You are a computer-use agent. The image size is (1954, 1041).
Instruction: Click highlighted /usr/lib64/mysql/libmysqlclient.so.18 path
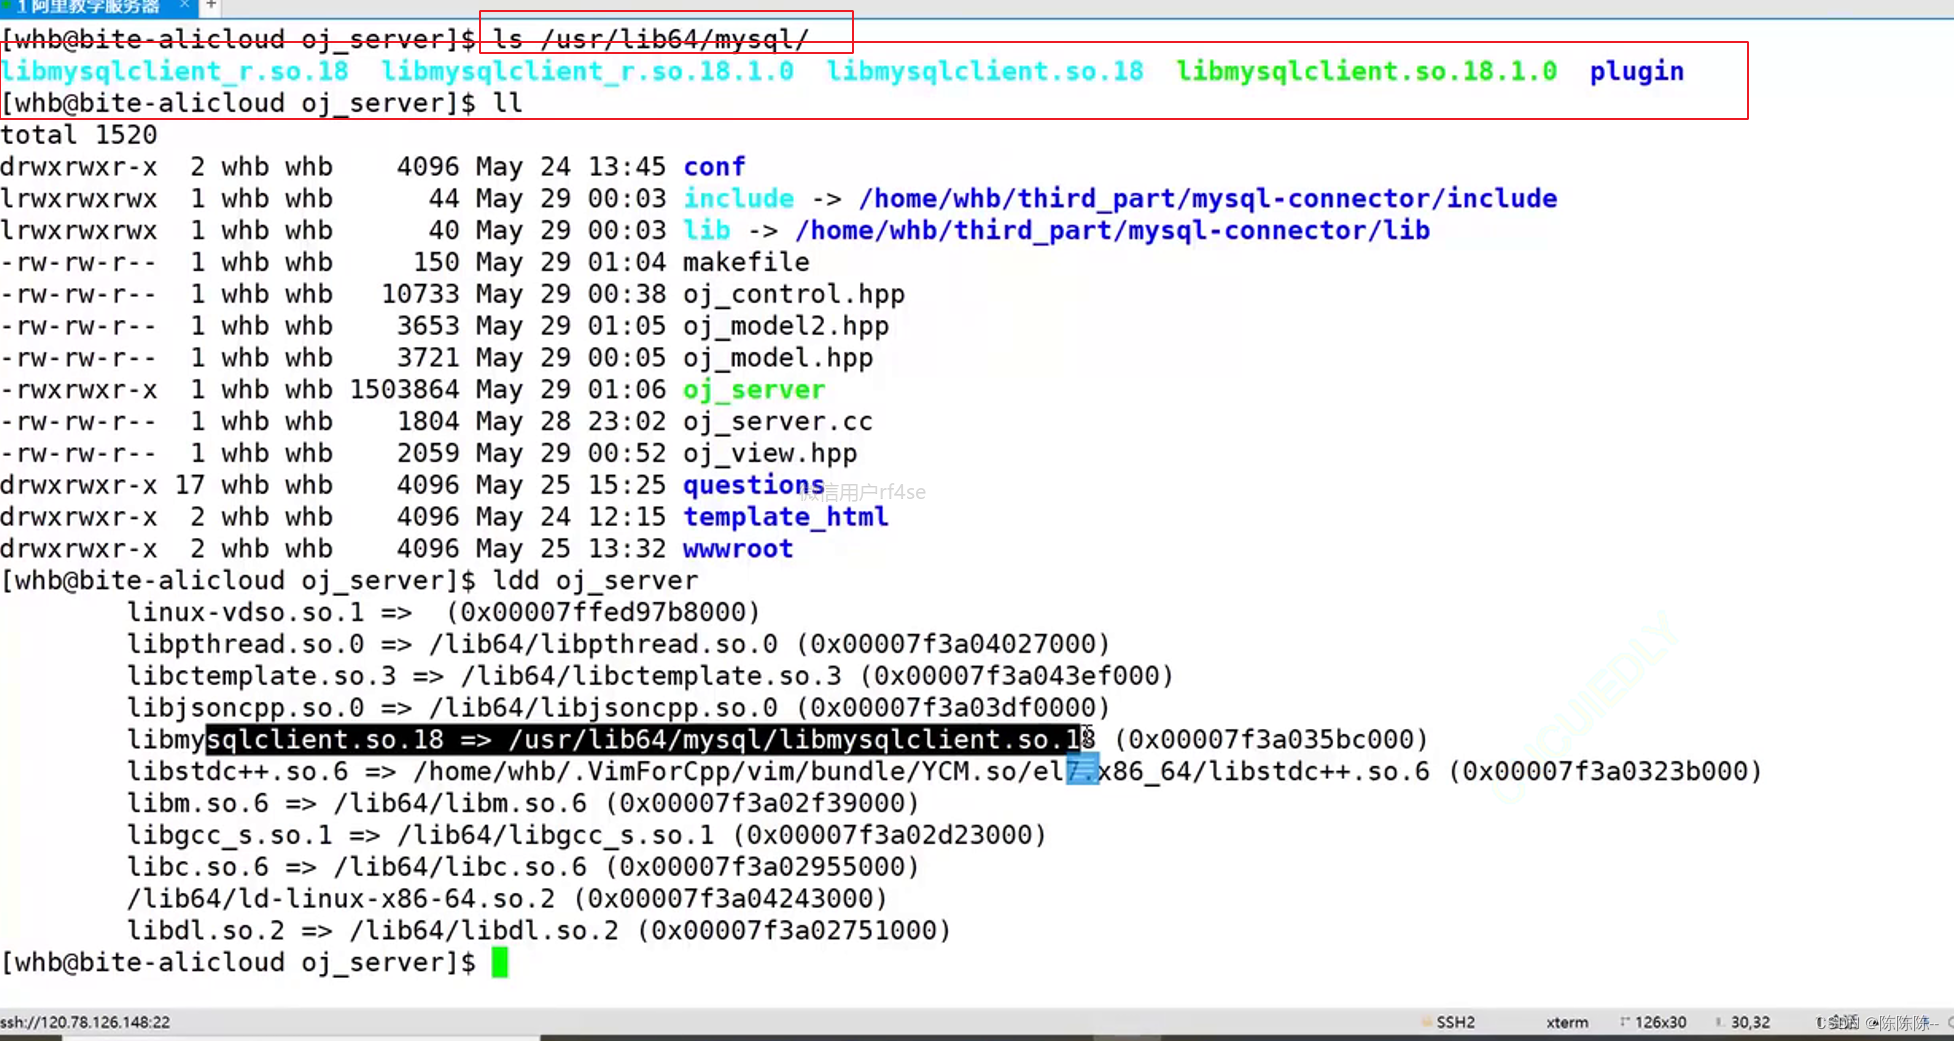(x=802, y=740)
